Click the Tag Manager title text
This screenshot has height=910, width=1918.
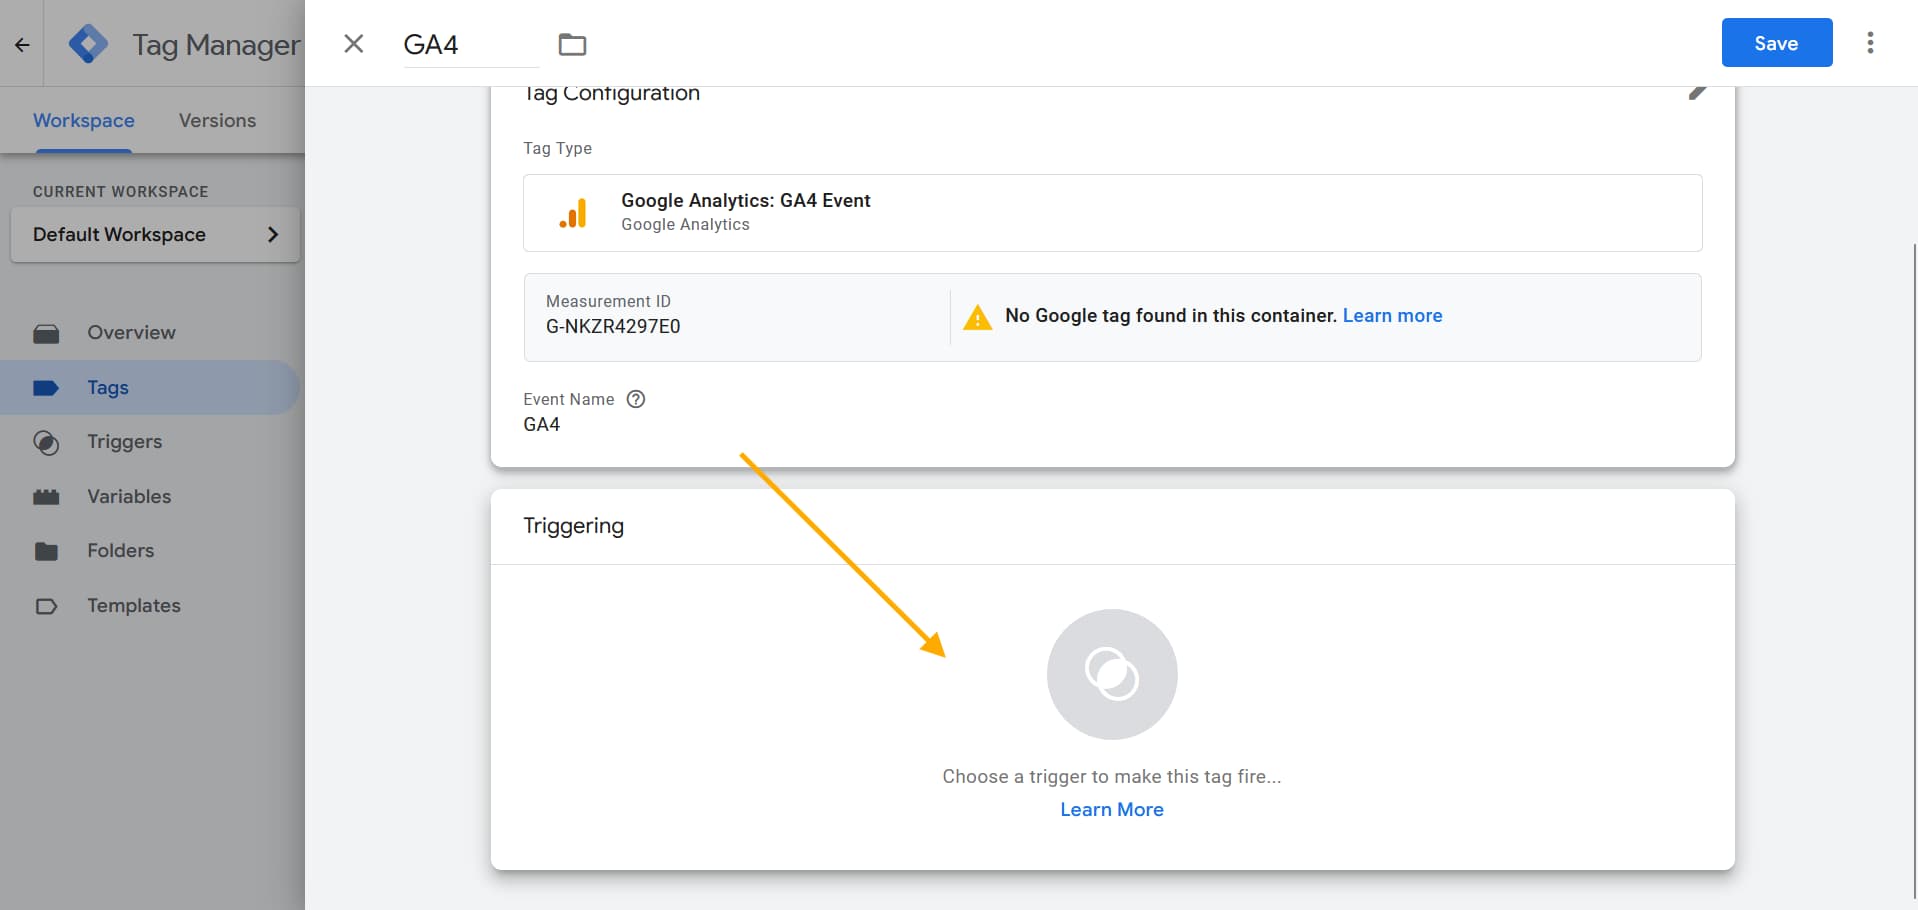pos(216,45)
